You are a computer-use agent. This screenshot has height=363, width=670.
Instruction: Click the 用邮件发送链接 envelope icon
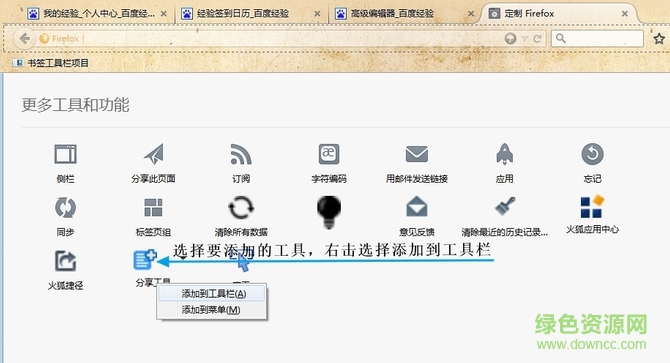[417, 154]
